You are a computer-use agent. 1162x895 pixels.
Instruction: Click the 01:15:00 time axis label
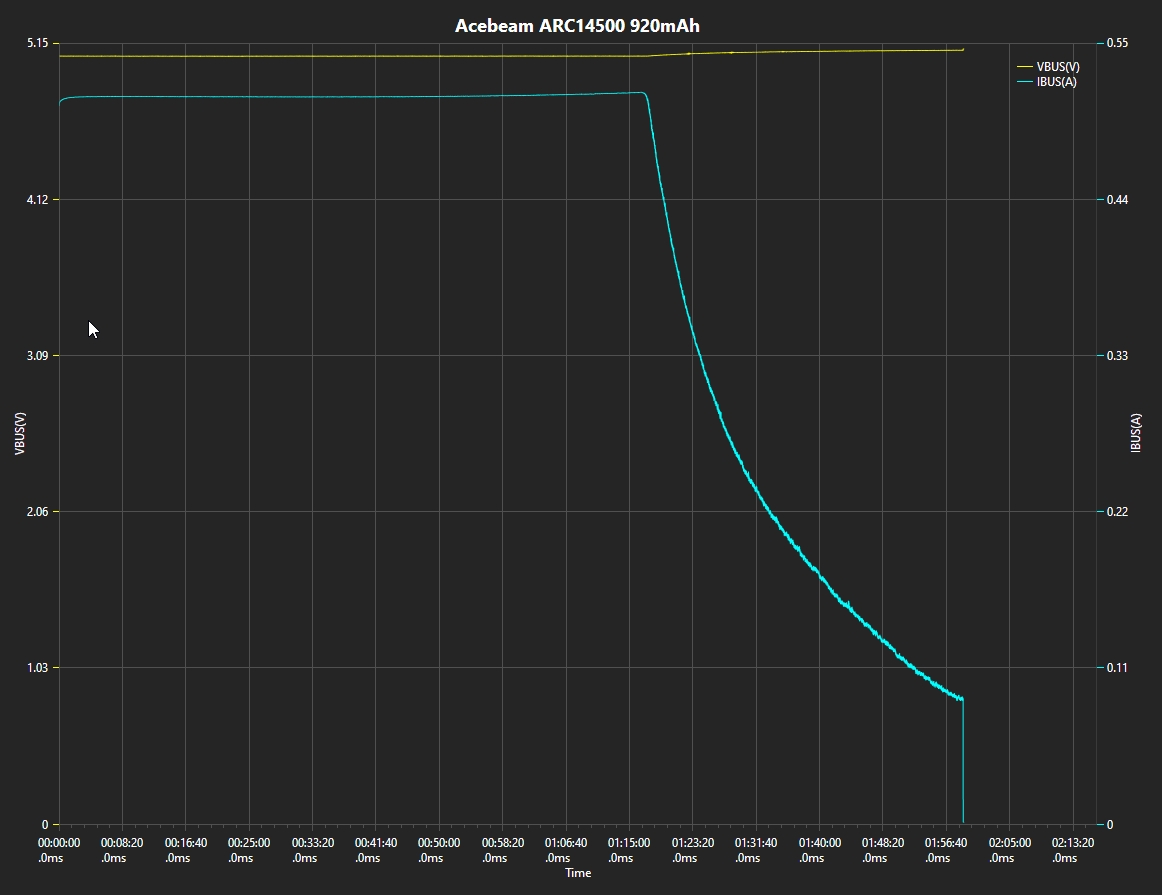(629, 851)
